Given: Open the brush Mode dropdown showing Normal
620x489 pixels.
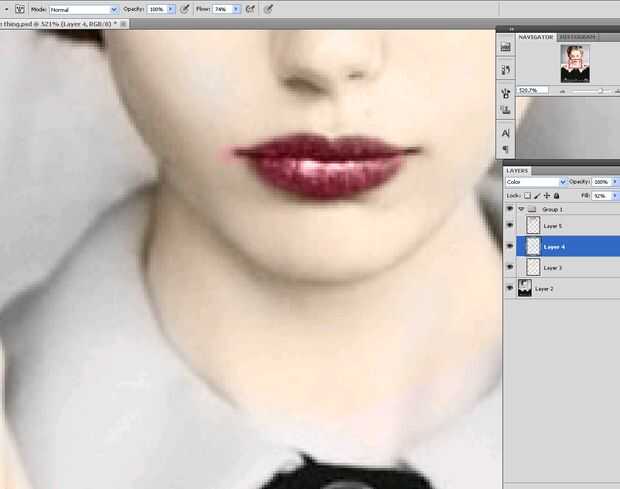Looking at the screenshot, I should coord(83,9).
